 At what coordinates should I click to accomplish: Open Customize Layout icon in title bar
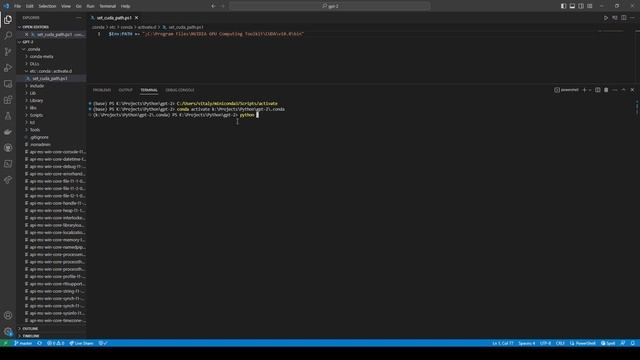590,6
